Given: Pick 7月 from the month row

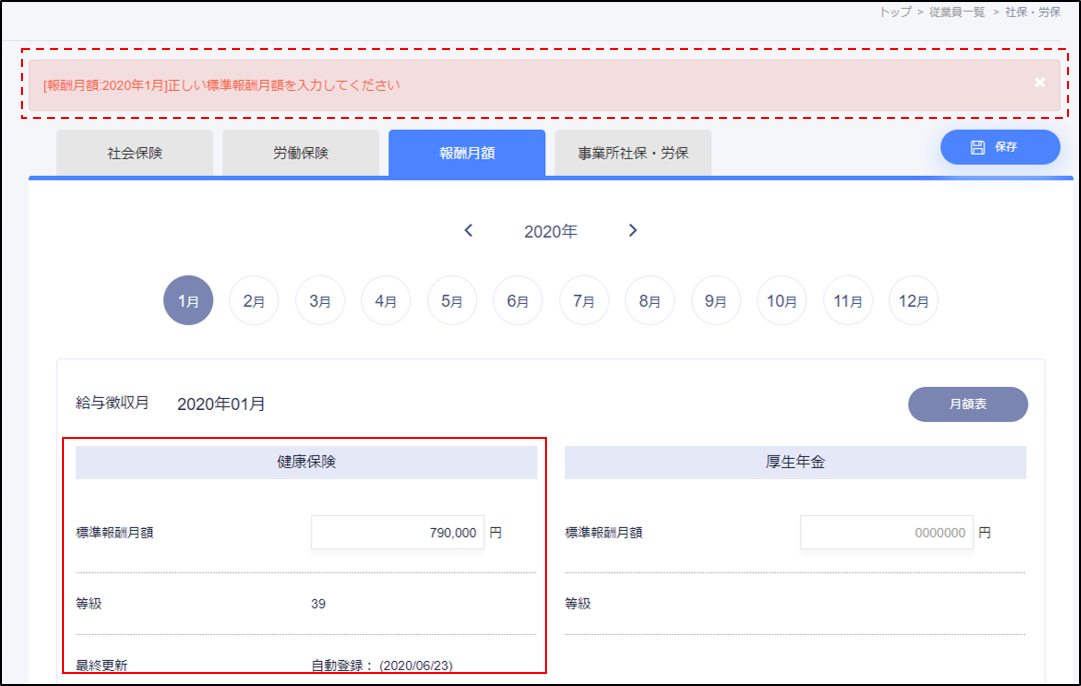Looking at the screenshot, I should coord(584,300).
